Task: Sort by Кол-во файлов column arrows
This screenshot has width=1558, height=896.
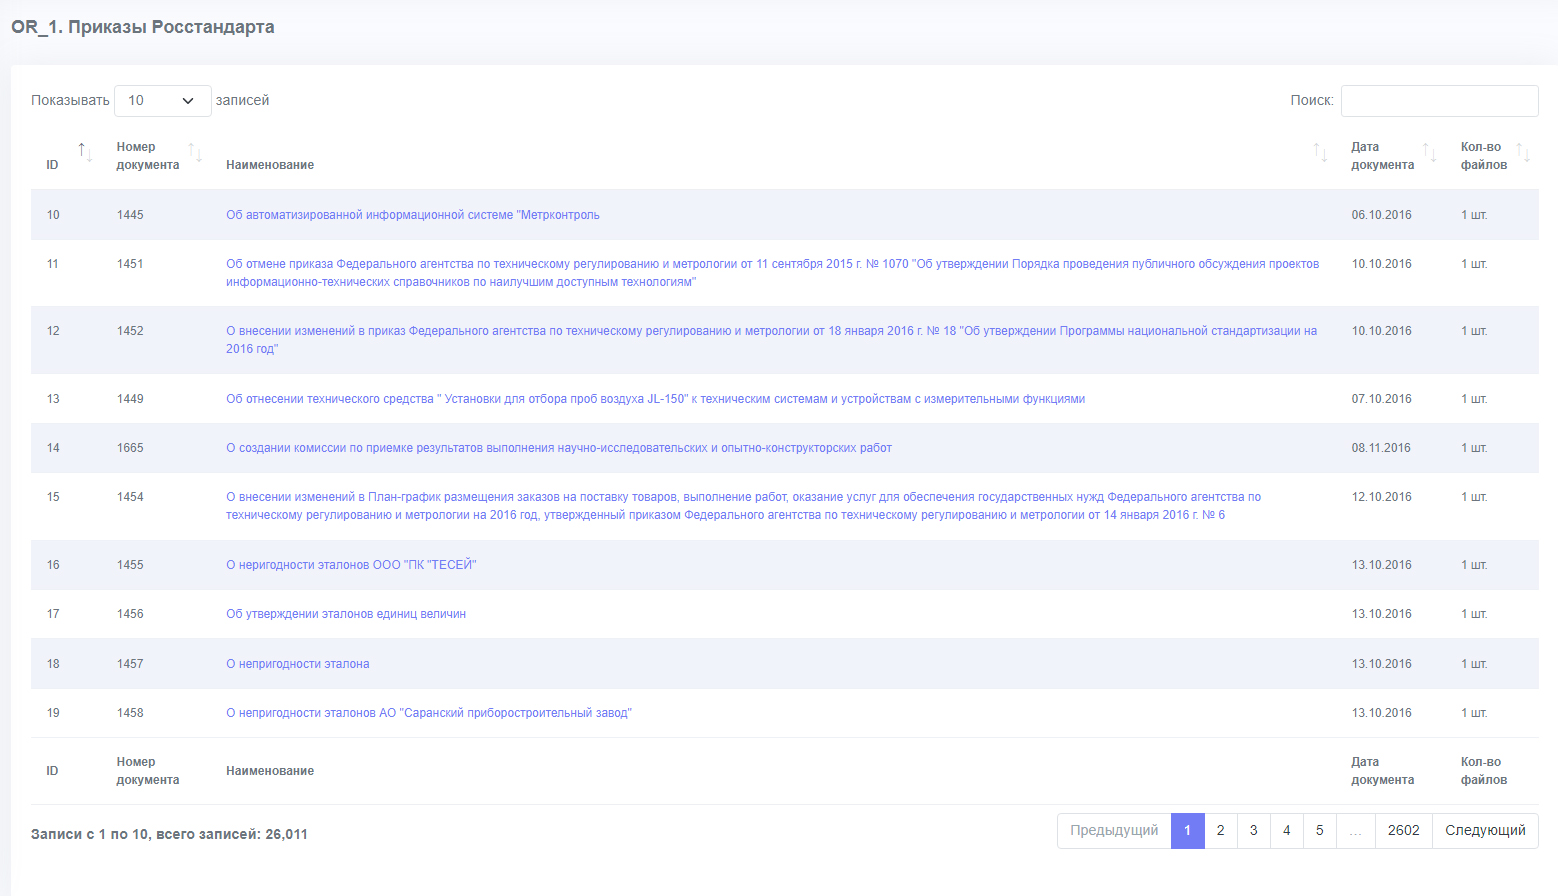Action: [1523, 153]
